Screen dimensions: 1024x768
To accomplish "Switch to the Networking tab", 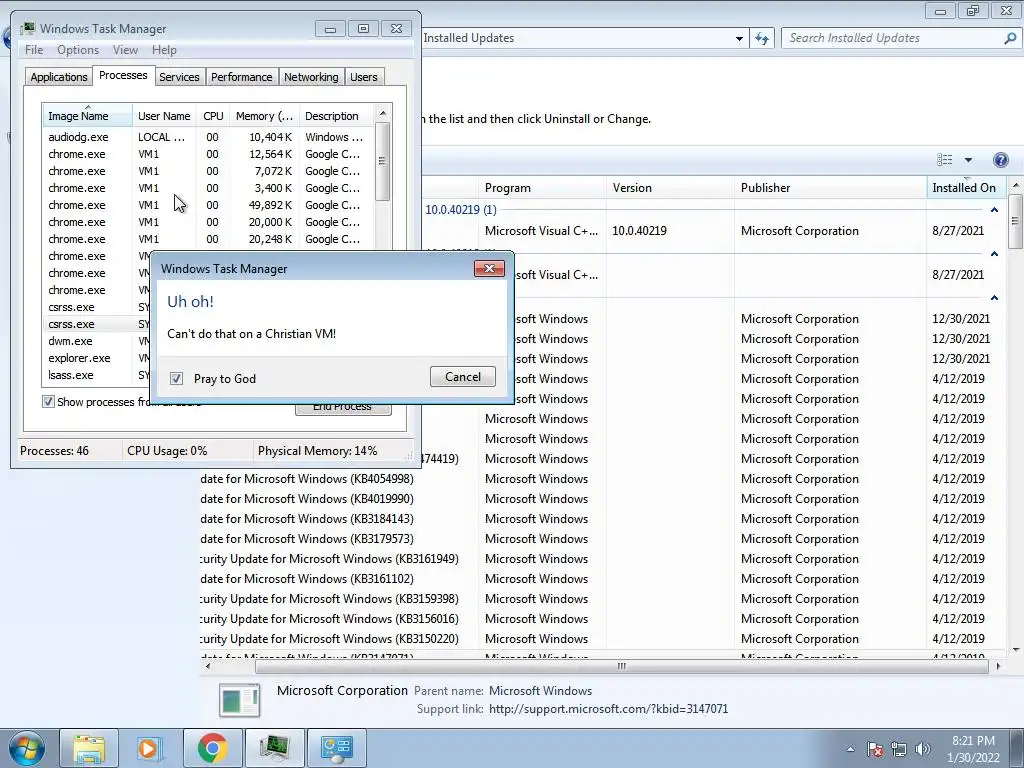I will coord(311,77).
